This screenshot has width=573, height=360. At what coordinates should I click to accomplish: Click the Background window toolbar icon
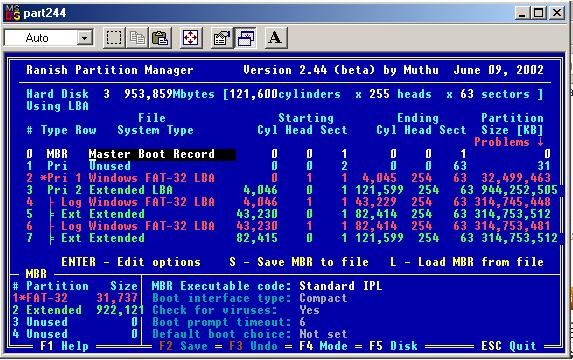(245, 38)
